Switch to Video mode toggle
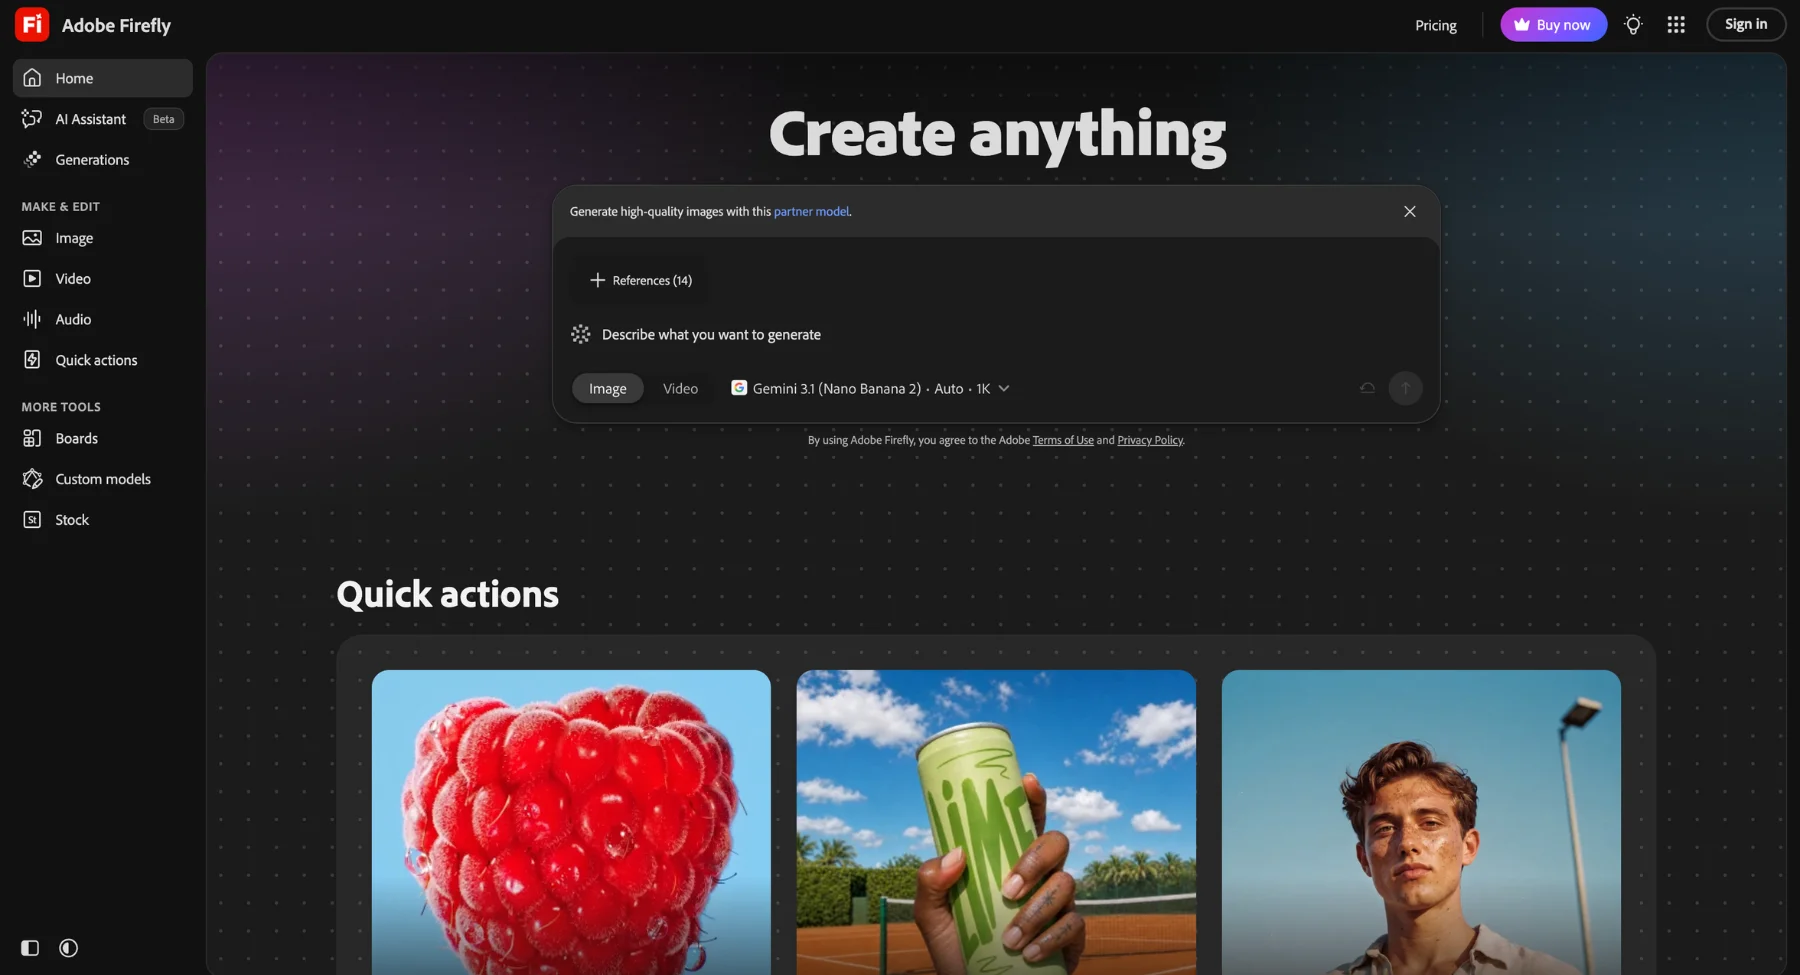 (680, 389)
